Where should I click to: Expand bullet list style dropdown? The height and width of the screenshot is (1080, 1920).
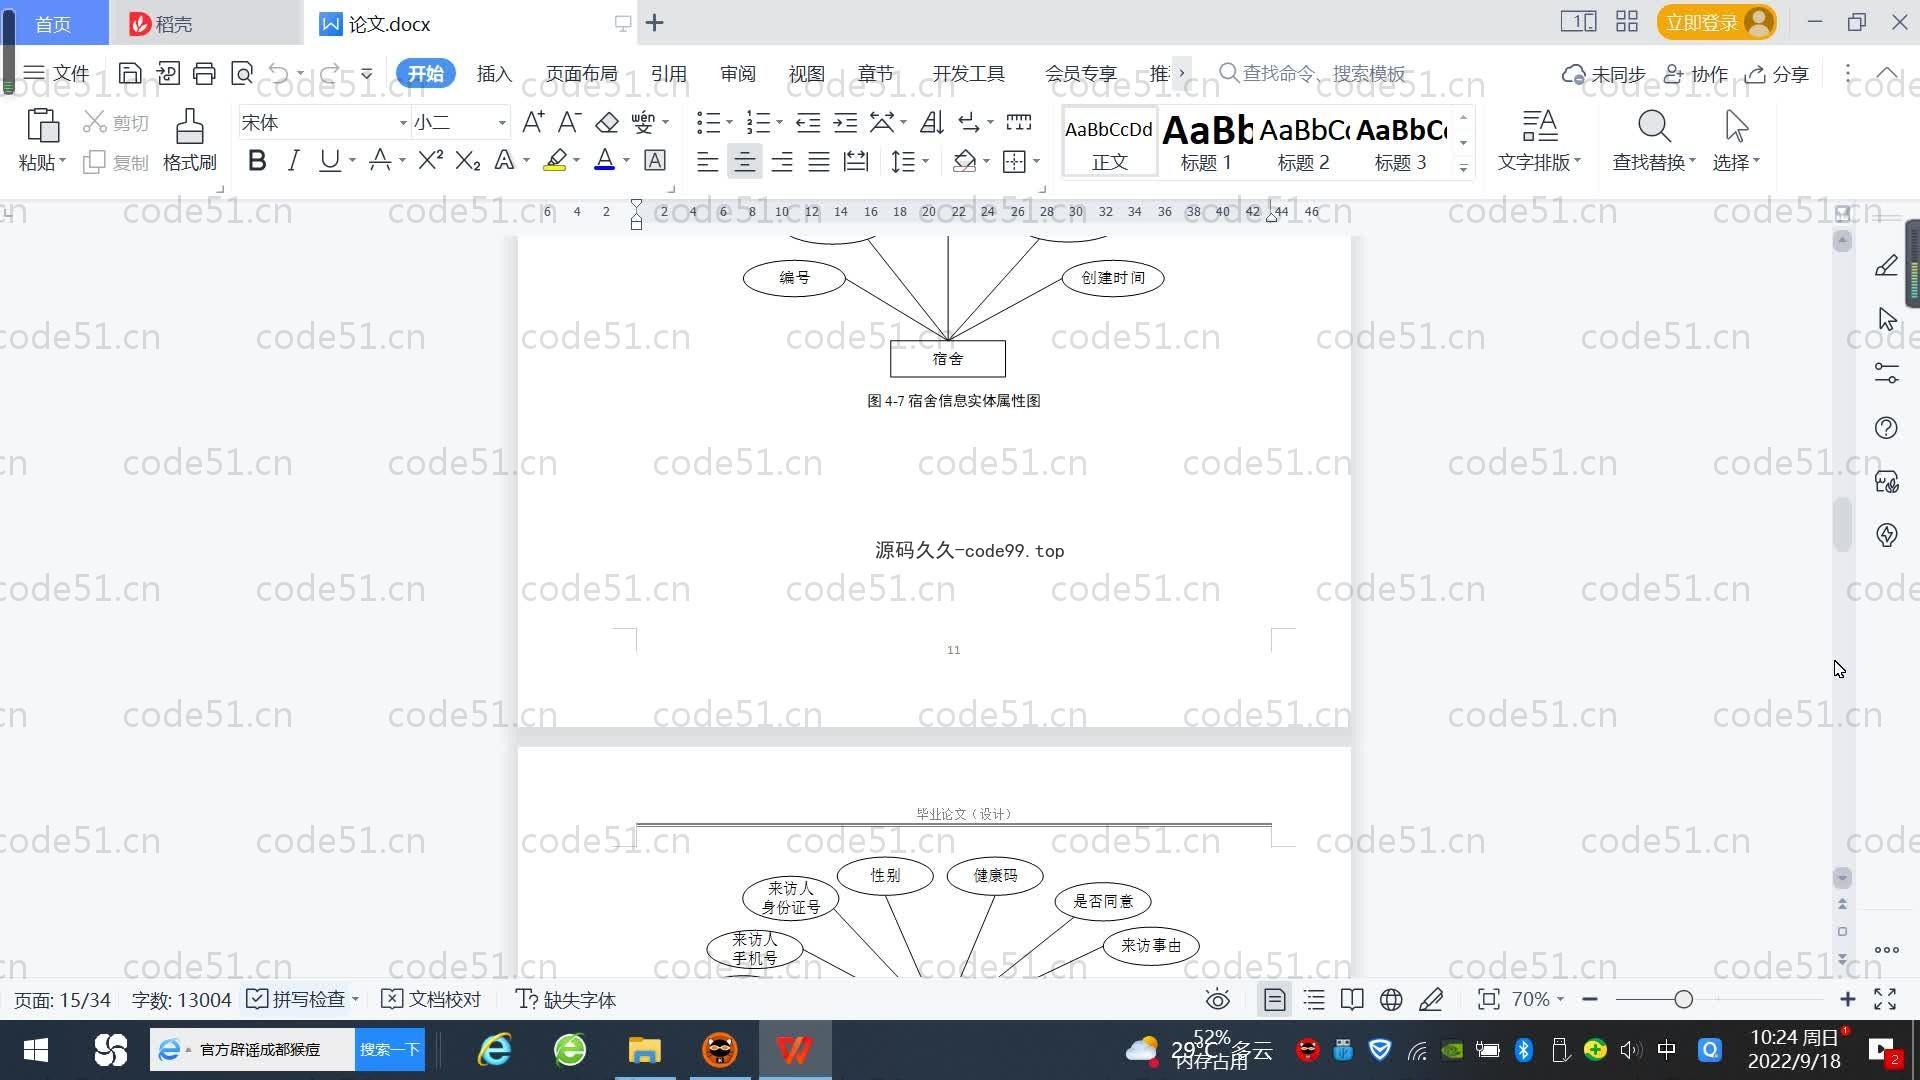[729, 123]
